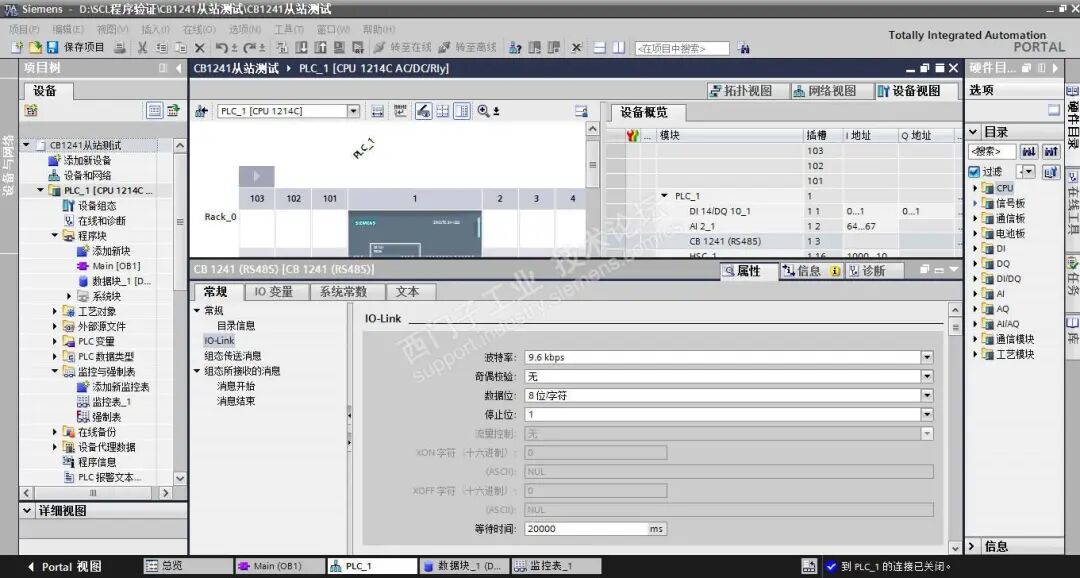This screenshot has height=578, width=1080.
Task: Collapse the 监控与强制表 tree node
Action: (x=55, y=371)
